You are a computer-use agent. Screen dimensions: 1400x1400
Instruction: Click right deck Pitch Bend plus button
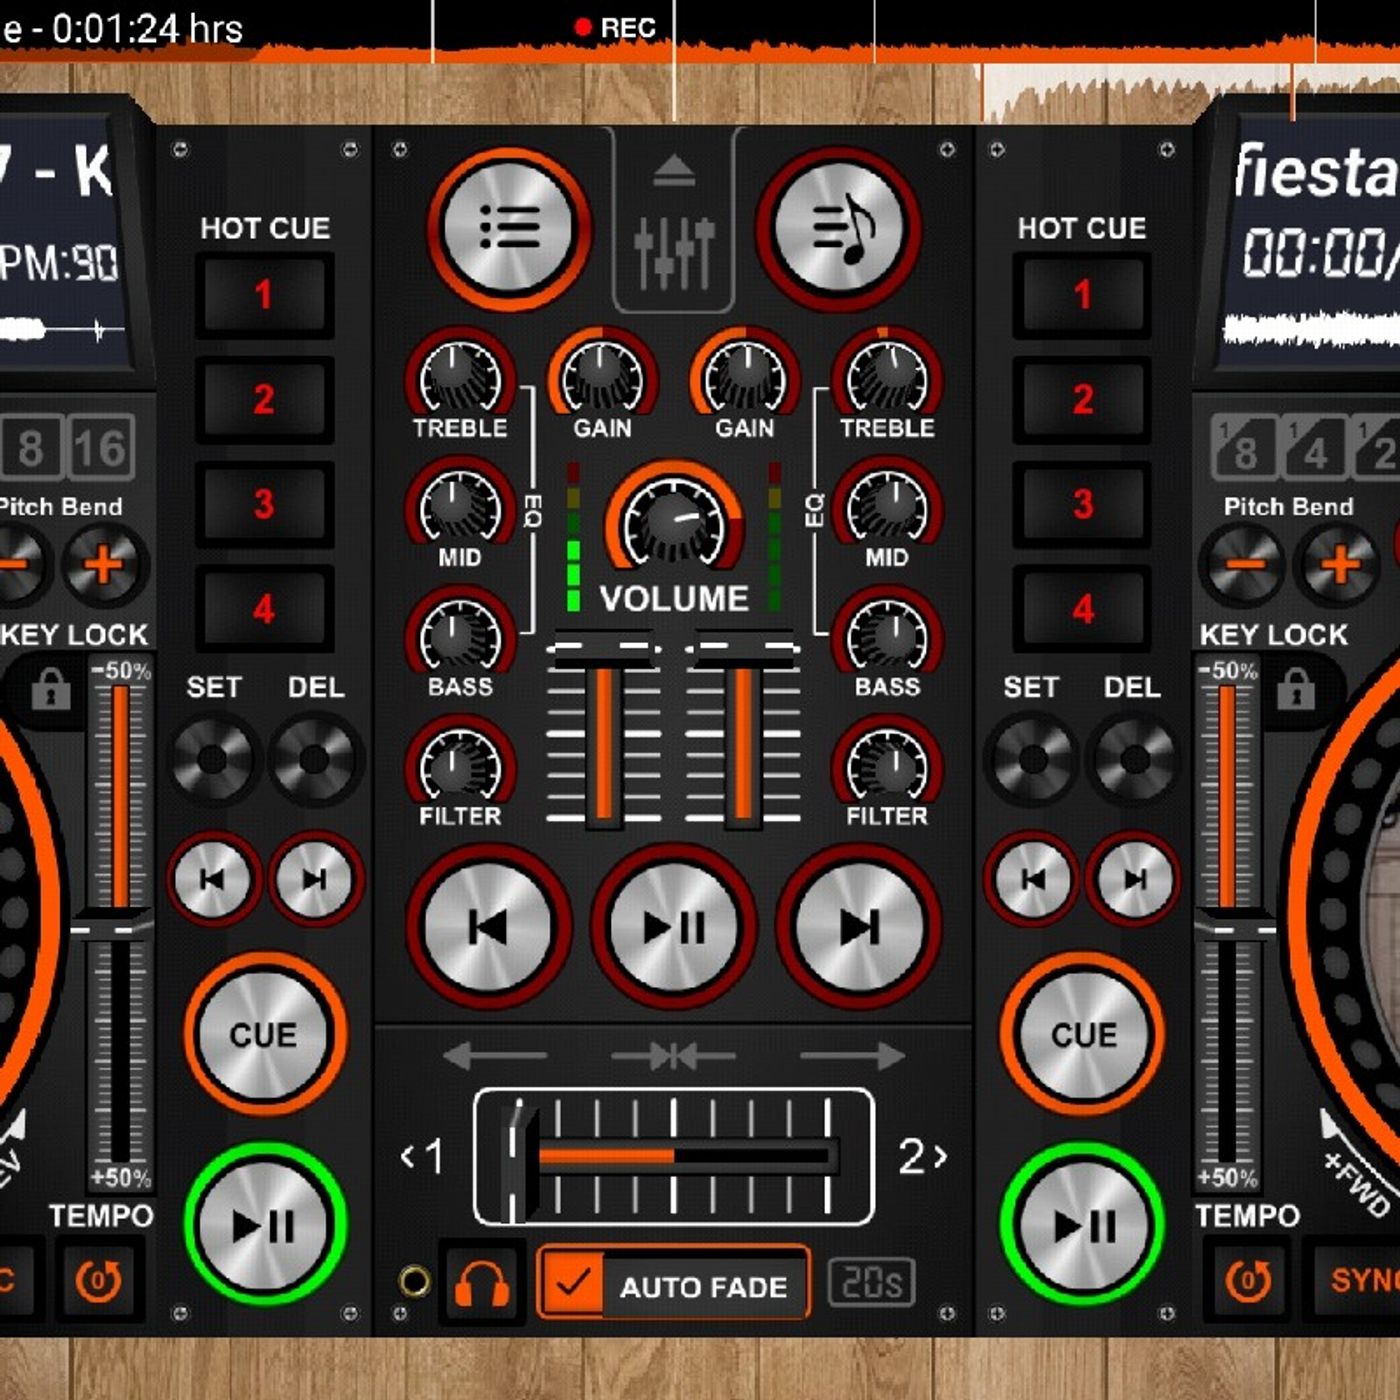pyautogui.click(x=1340, y=564)
